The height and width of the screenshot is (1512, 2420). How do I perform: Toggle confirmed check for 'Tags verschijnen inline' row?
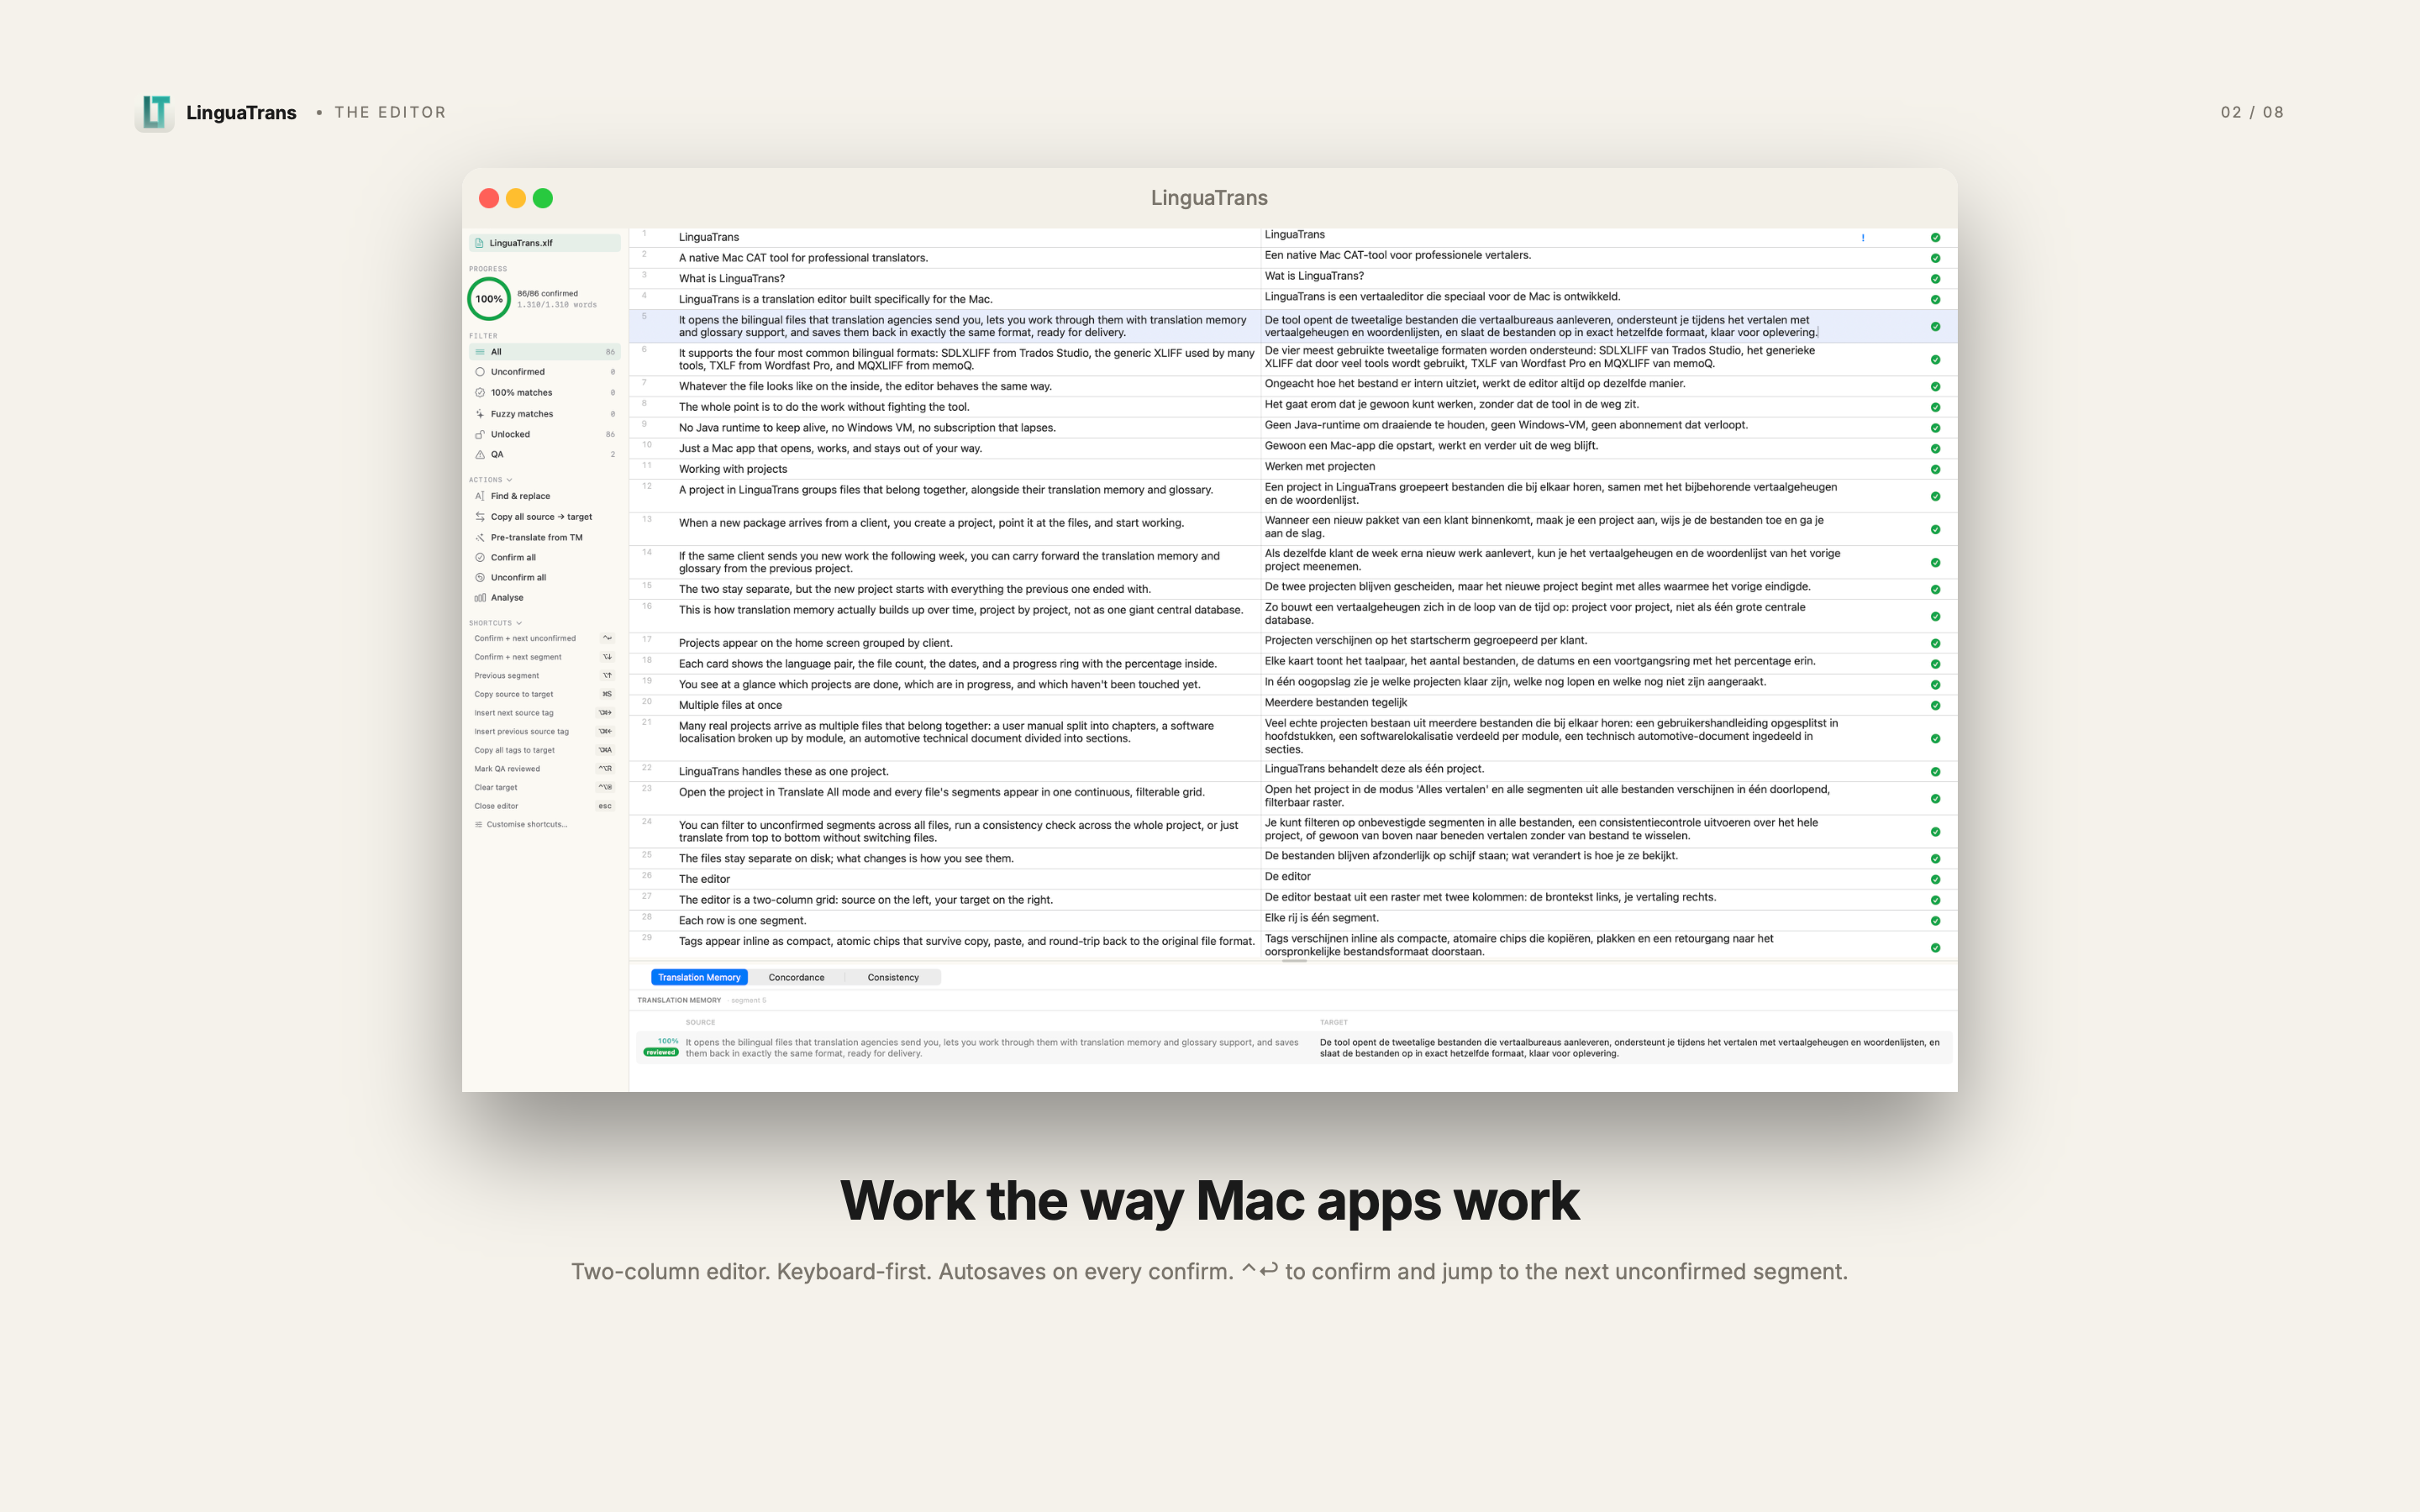pos(1935,948)
